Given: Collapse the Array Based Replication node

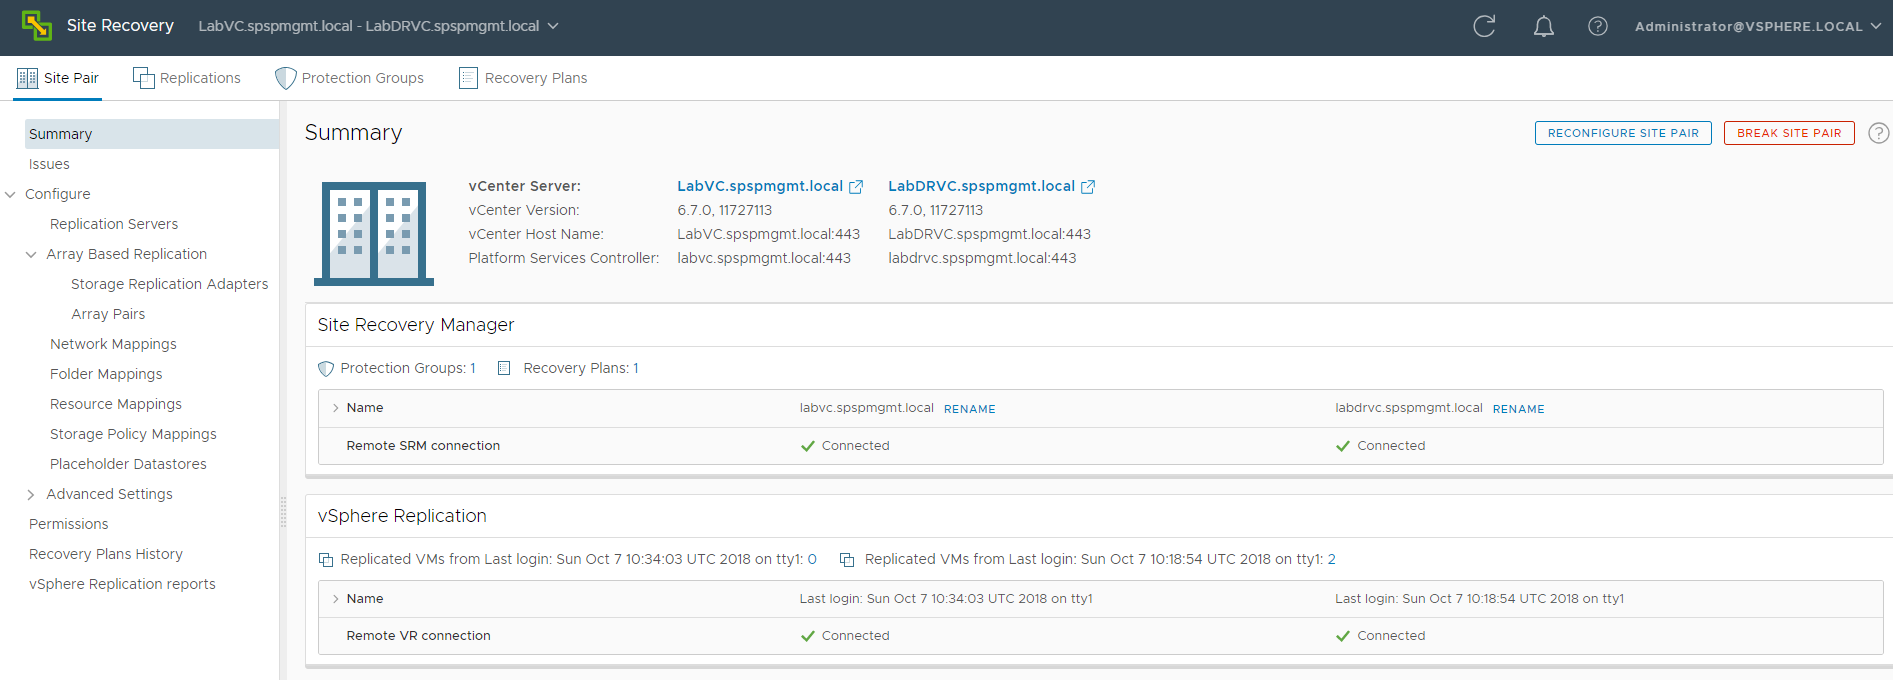Looking at the screenshot, I should coord(31,255).
